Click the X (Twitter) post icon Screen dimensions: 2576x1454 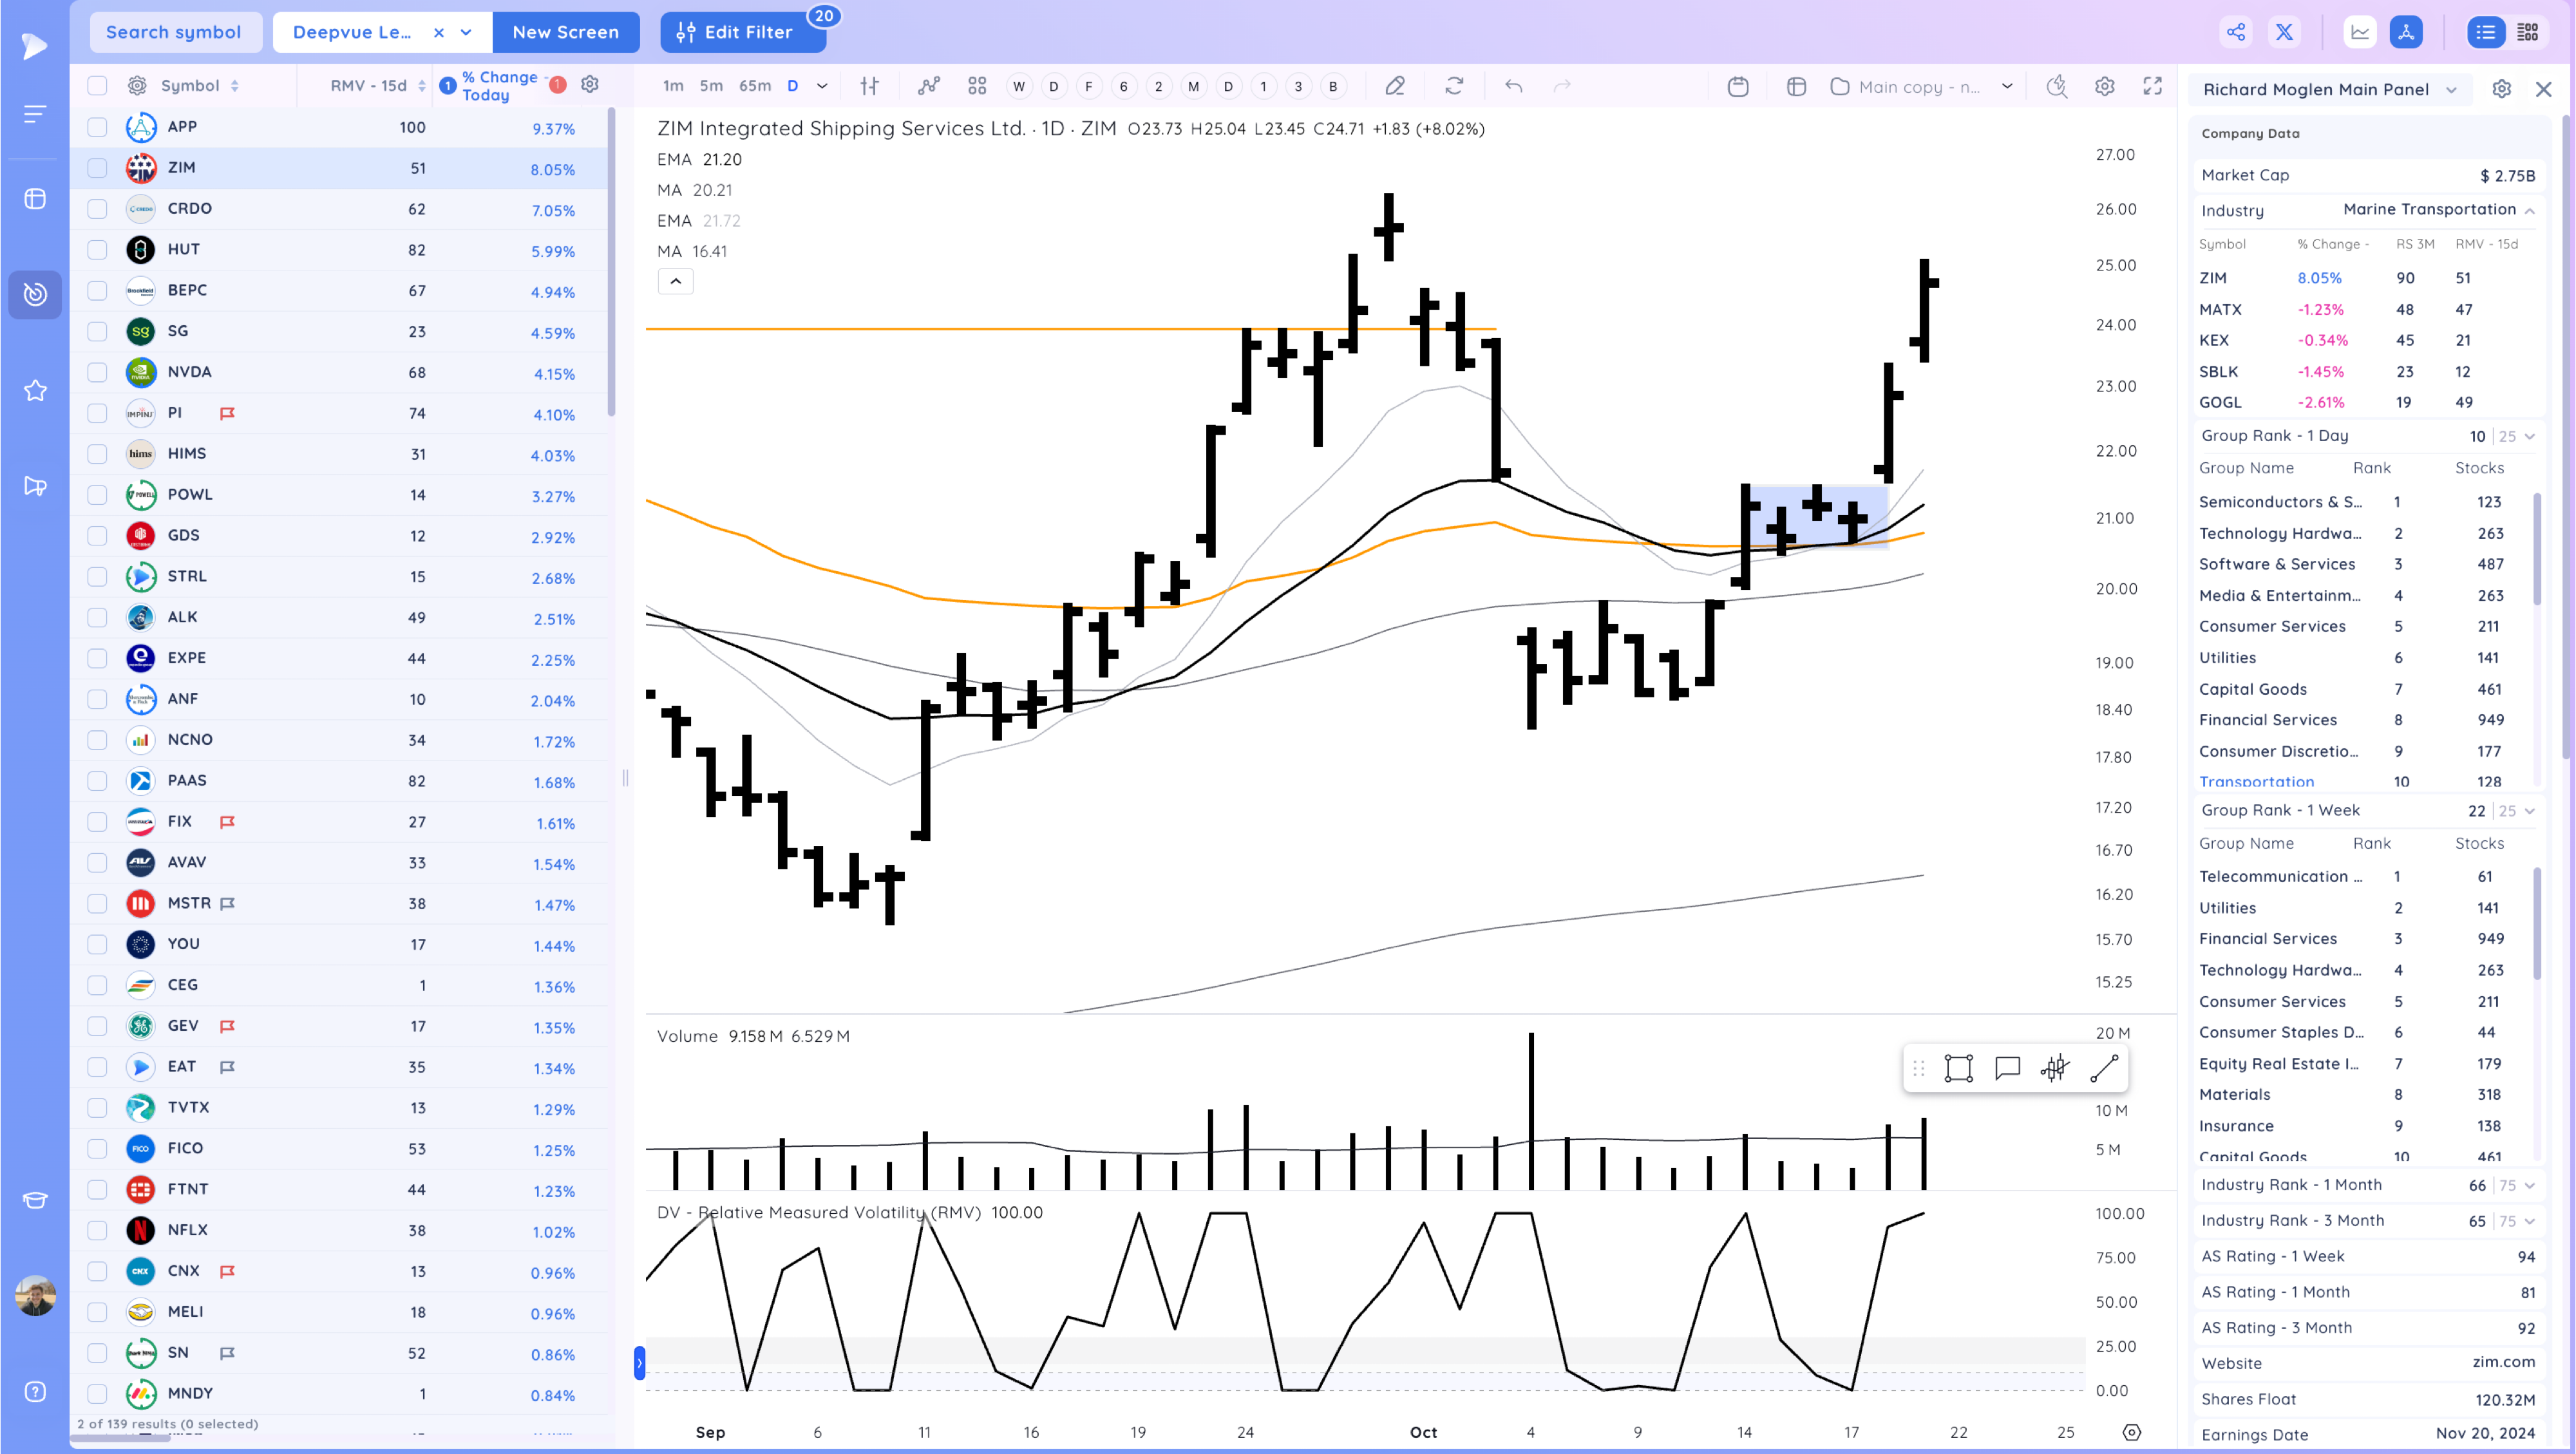[x=2285, y=32]
